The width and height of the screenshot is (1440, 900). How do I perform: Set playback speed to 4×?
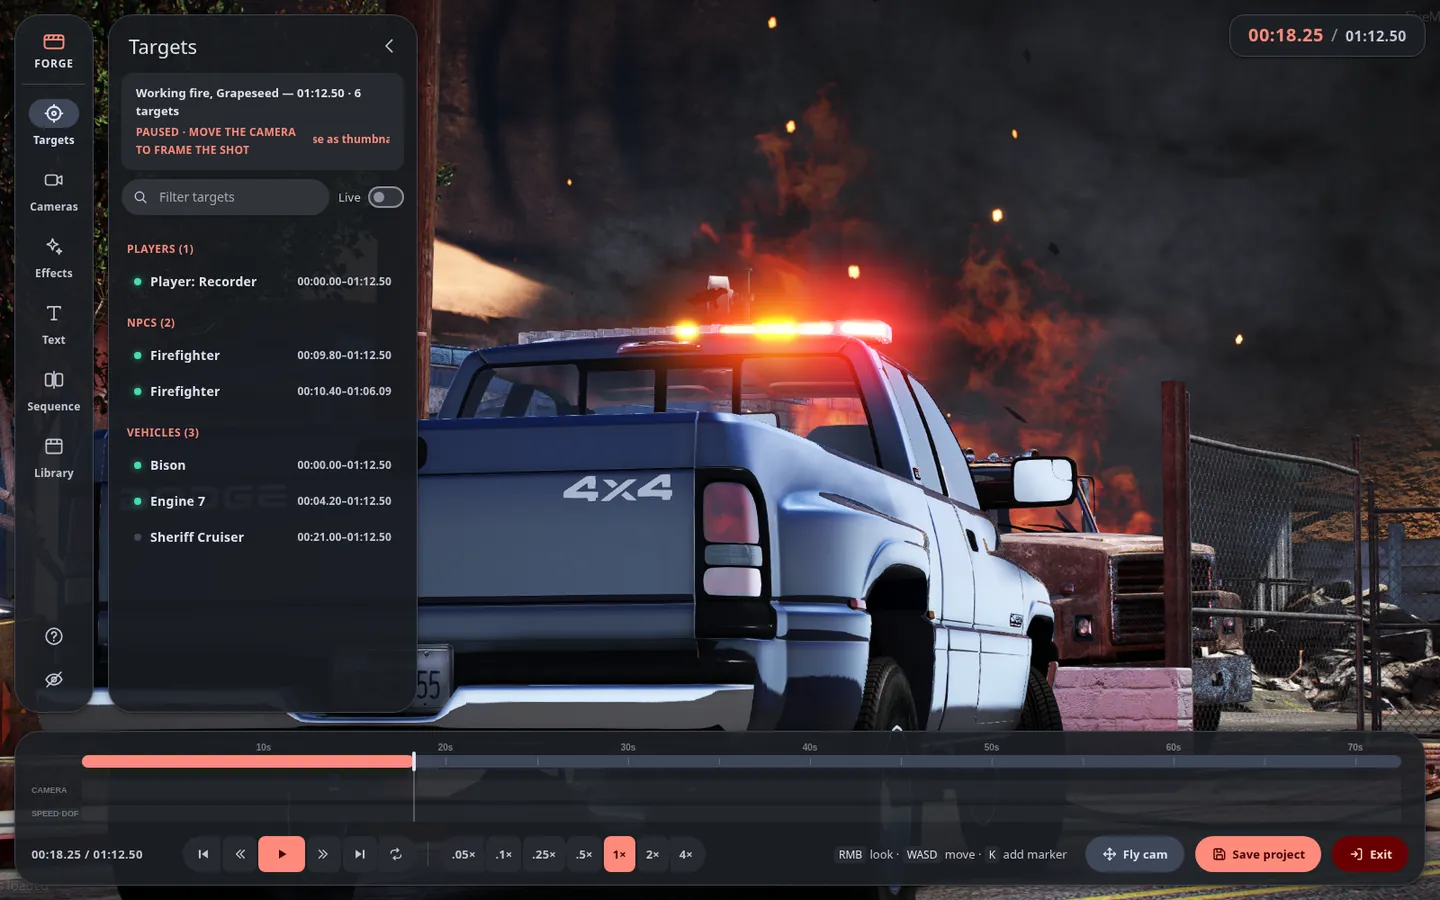[686, 854]
